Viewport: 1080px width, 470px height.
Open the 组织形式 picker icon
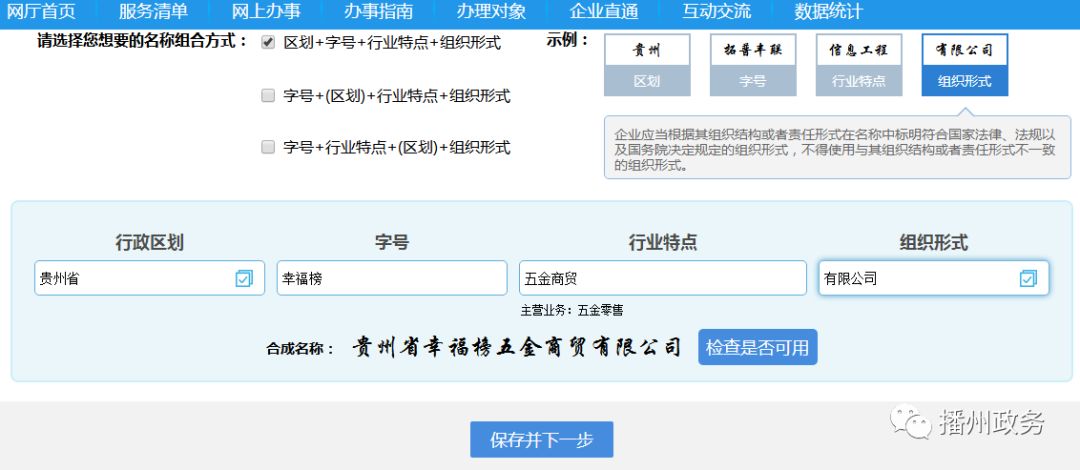tap(1028, 279)
